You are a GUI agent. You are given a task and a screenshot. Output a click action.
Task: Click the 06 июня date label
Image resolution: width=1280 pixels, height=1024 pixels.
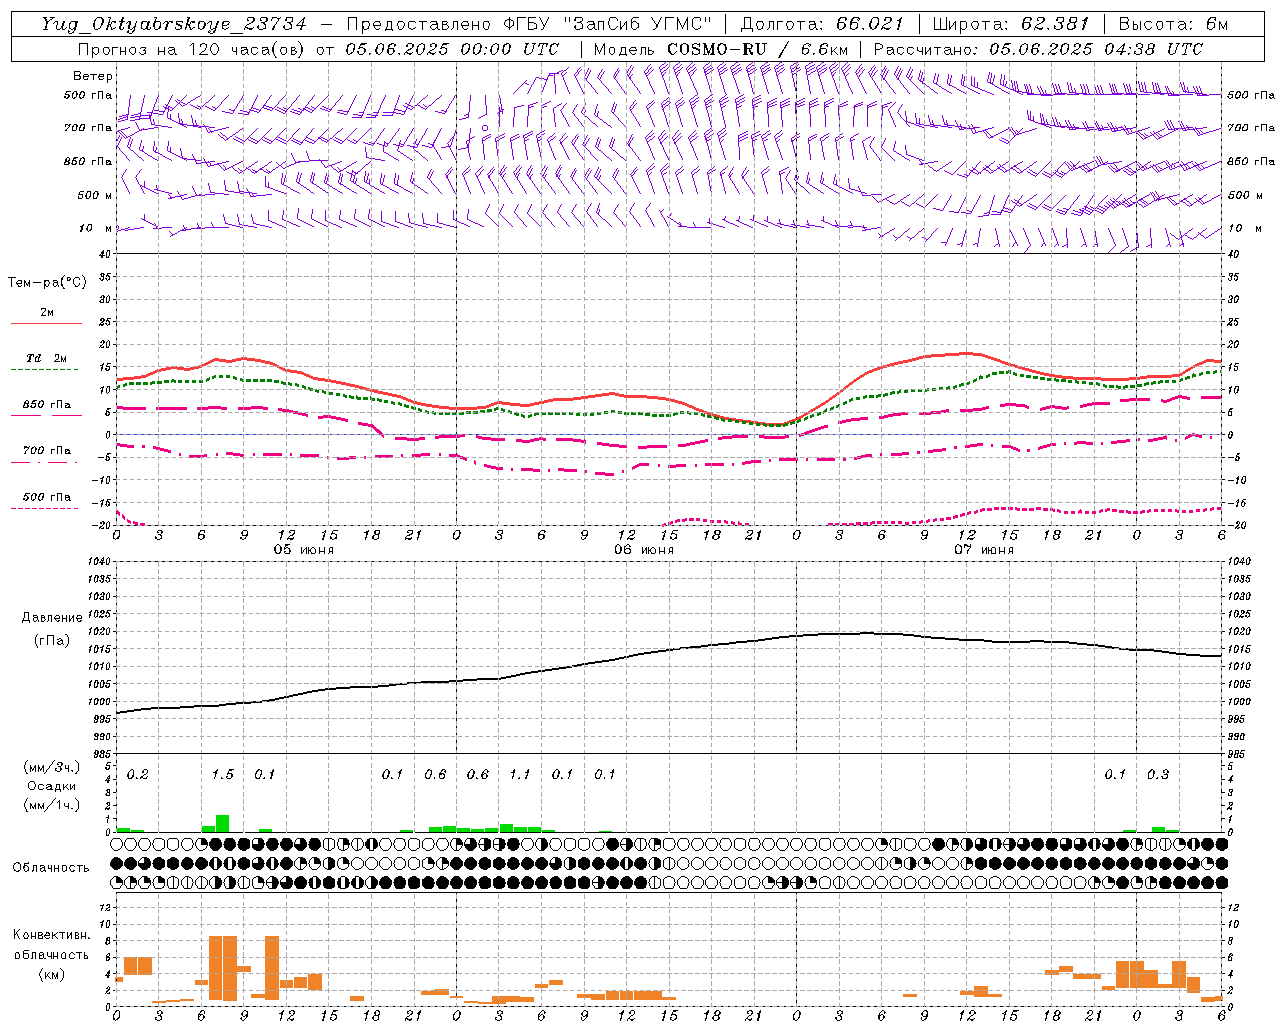pos(644,550)
